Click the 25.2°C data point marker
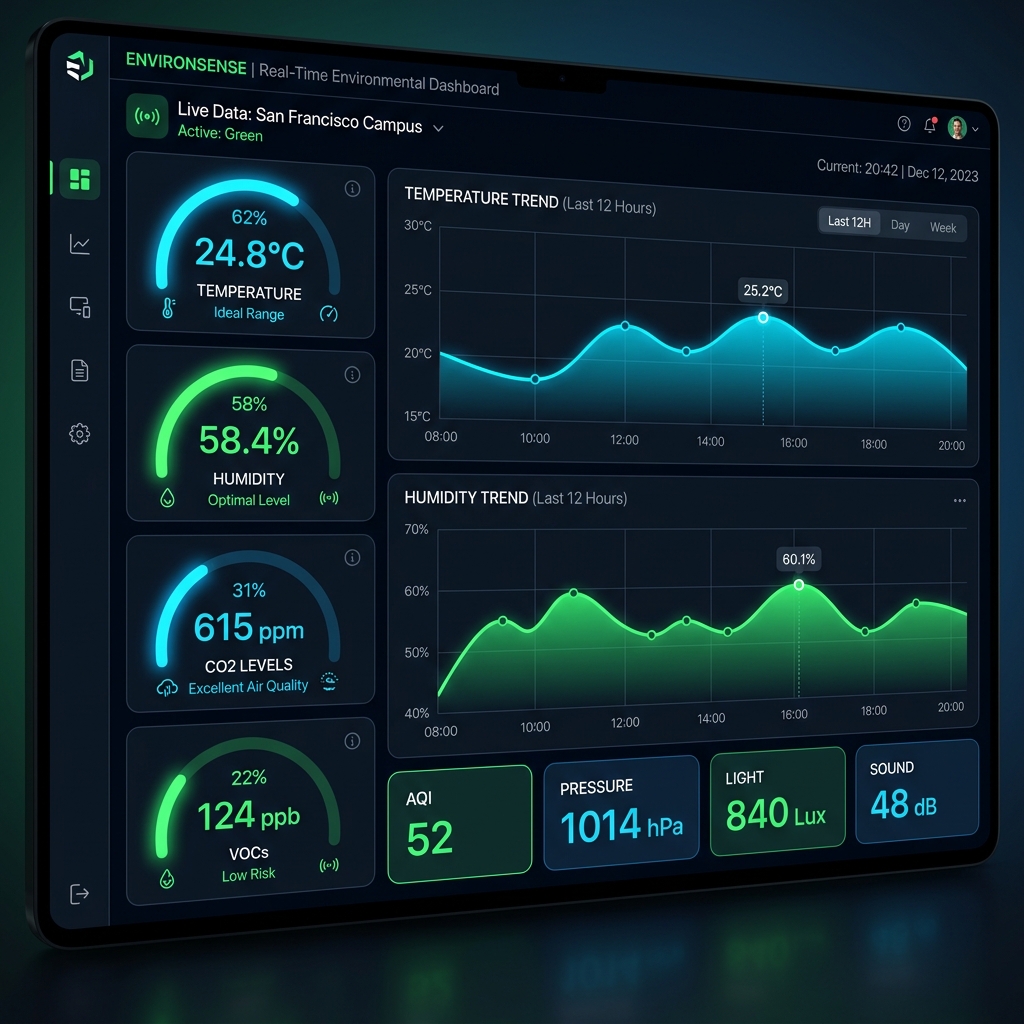 point(763,317)
